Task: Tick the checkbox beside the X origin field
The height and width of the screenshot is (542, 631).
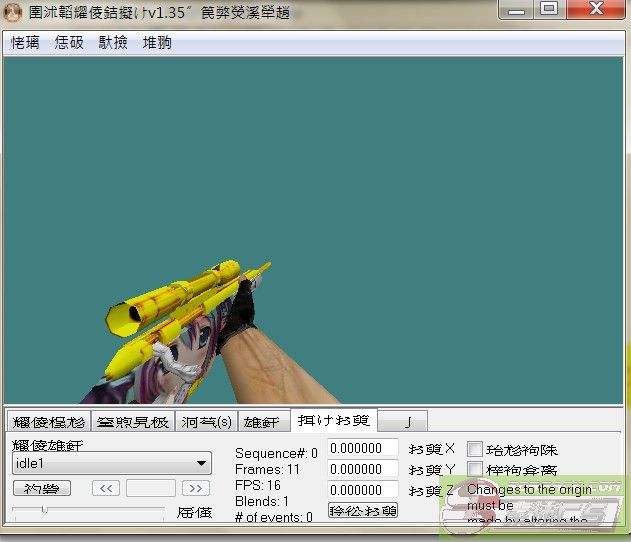Action: tap(475, 449)
